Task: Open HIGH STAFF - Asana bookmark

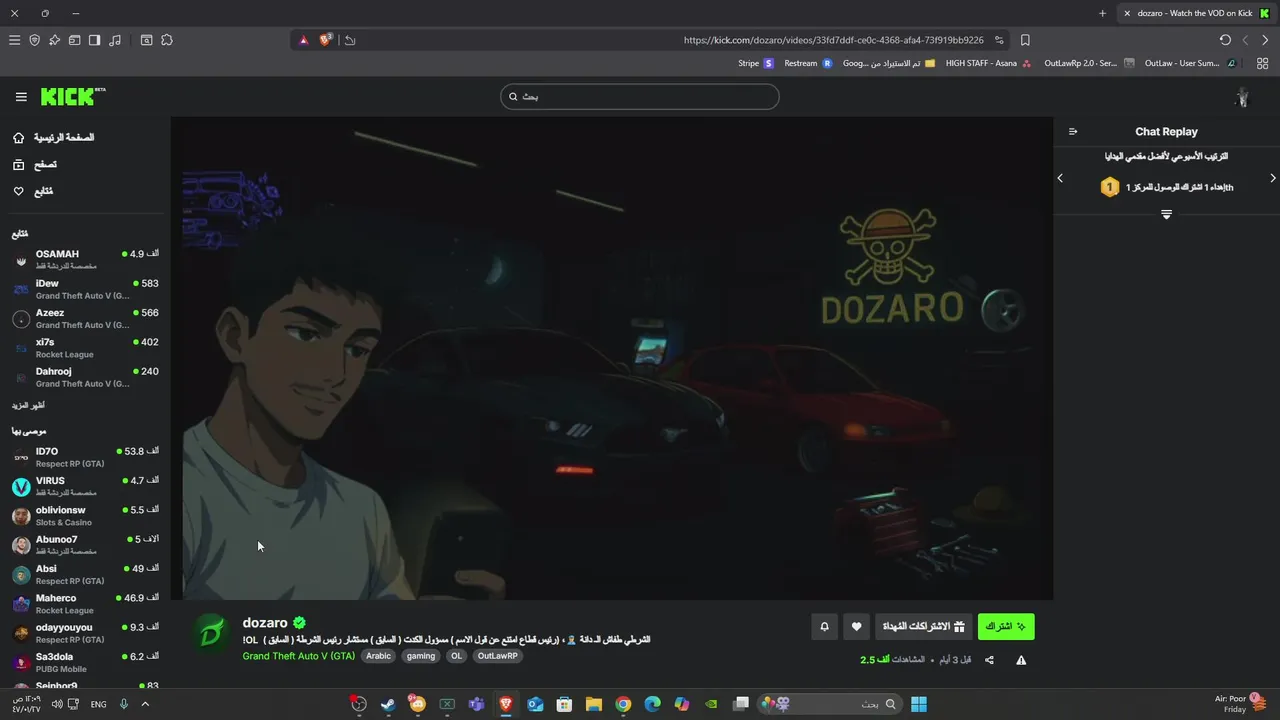Action: click(x=989, y=63)
